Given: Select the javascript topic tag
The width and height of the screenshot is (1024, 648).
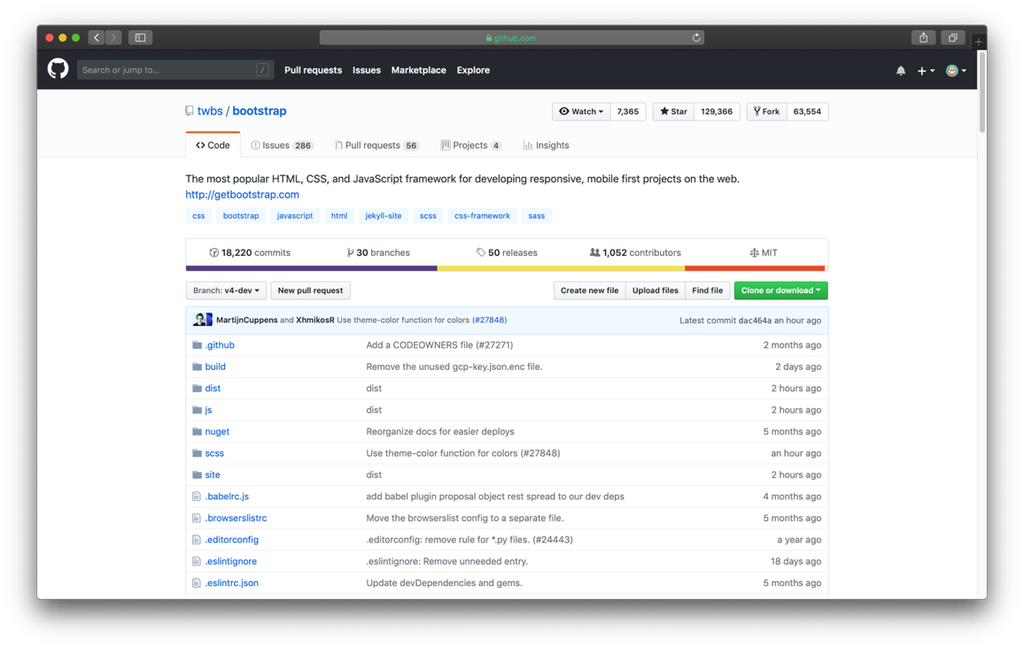Looking at the screenshot, I should click(x=295, y=216).
